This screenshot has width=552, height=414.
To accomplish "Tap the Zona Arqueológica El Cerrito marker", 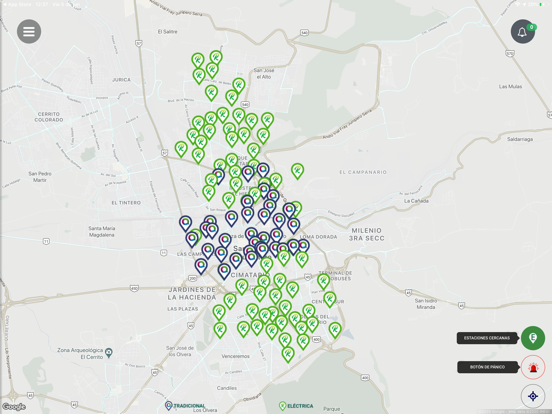I will (109, 353).
